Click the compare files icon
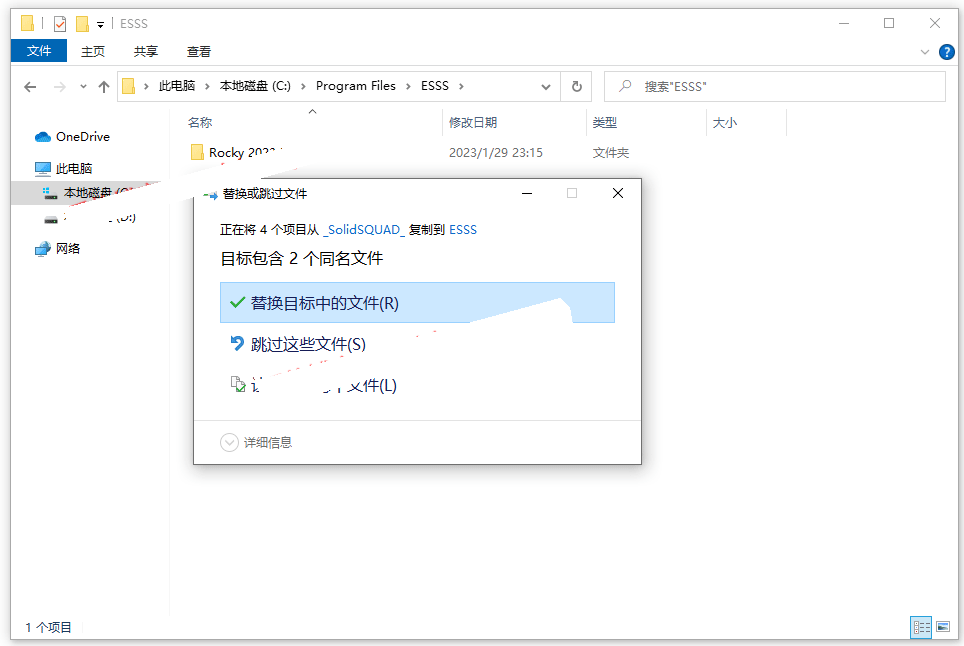This screenshot has width=964, height=646. (238, 384)
